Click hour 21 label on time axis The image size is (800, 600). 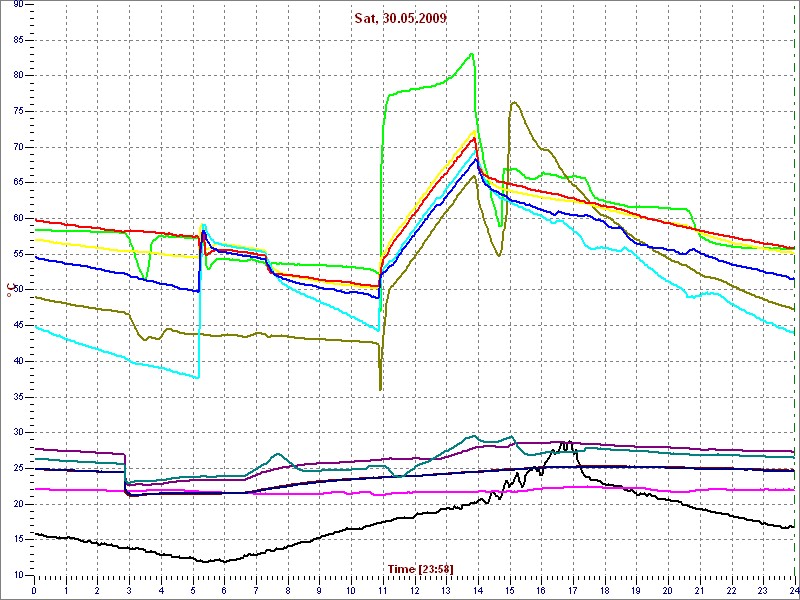pyautogui.click(x=698, y=591)
